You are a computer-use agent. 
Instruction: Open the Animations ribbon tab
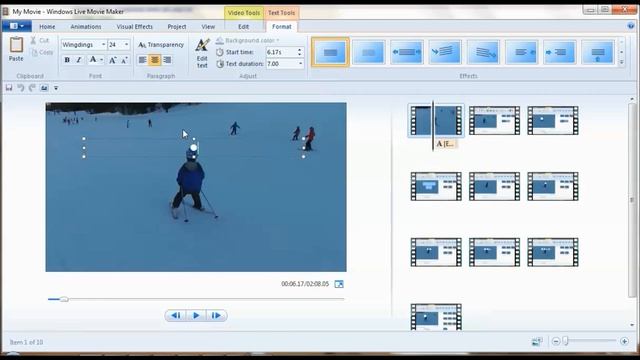coord(86,27)
